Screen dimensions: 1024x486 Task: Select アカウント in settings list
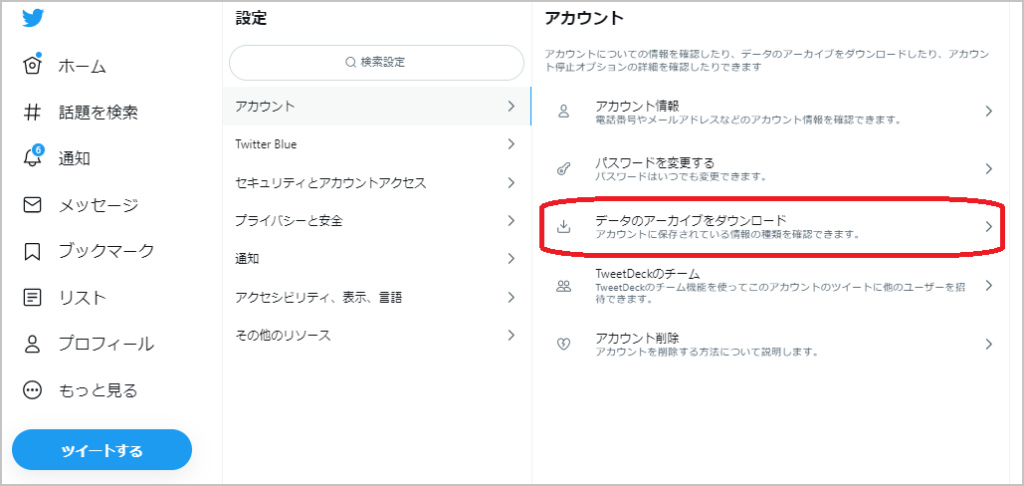(377, 106)
